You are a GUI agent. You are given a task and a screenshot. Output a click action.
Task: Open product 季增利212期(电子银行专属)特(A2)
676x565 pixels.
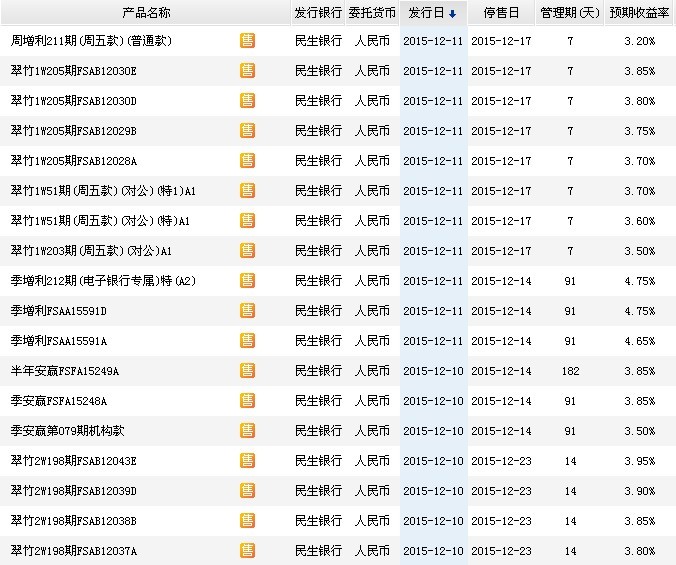click(x=103, y=281)
